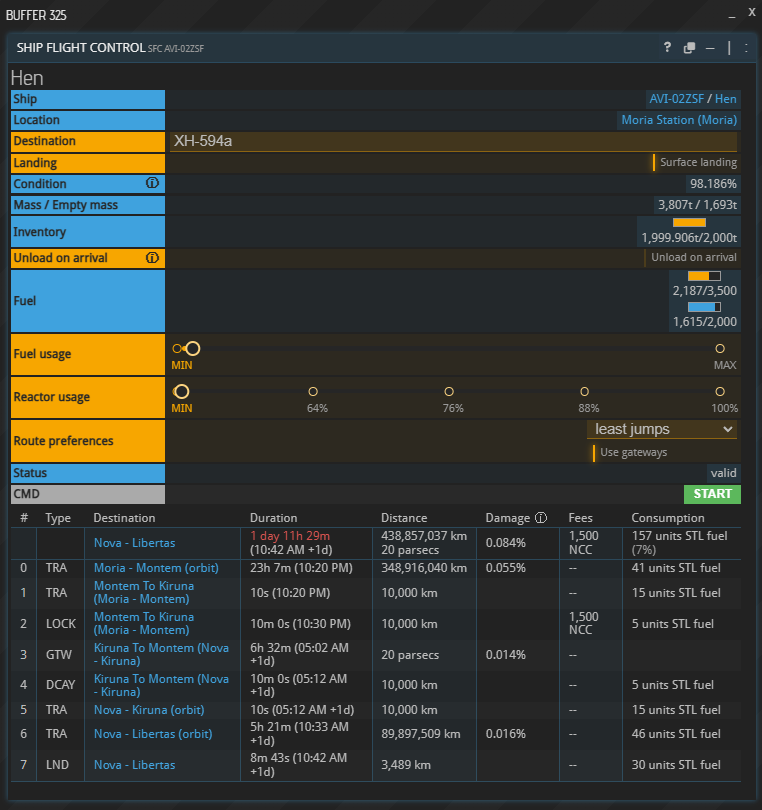This screenshot has width=762, height=810.
Task: Split the tile vertically with bar icon
Action: click(729, 48)
